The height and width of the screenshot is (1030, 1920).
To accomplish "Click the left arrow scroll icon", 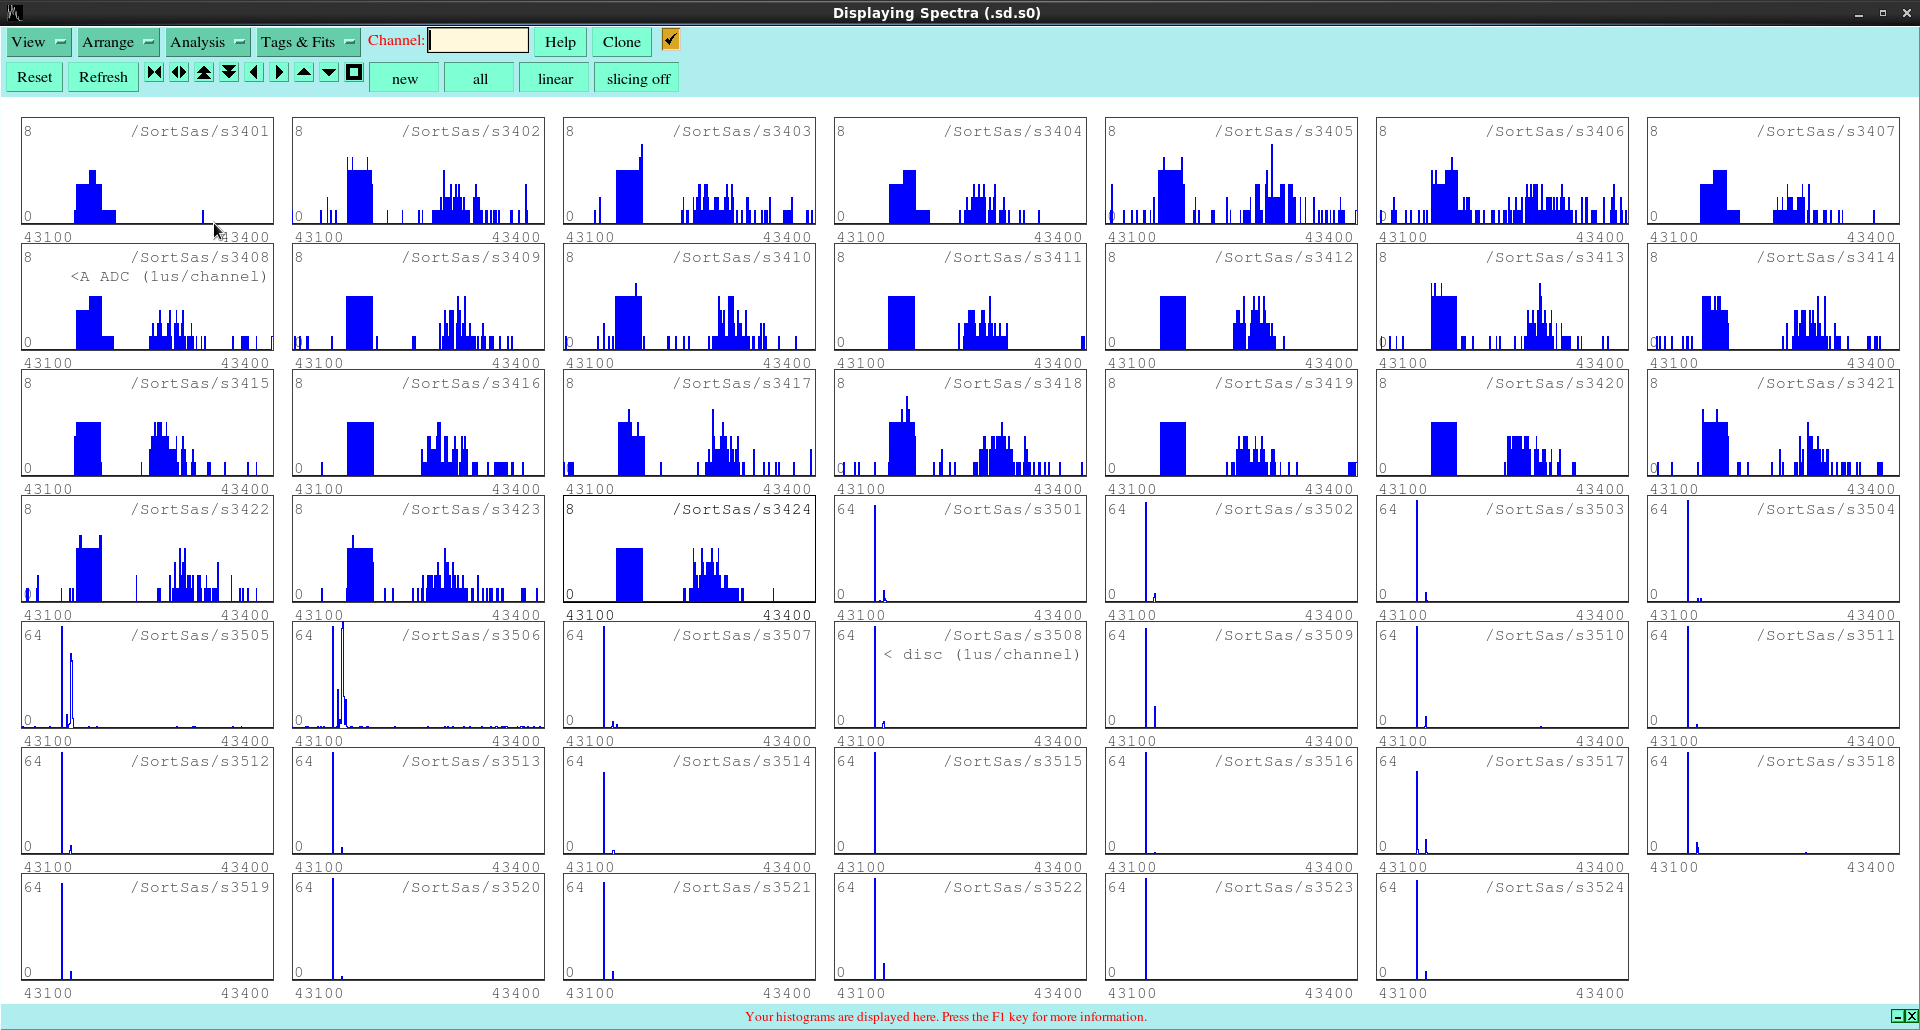I will [x=254, y=72].
